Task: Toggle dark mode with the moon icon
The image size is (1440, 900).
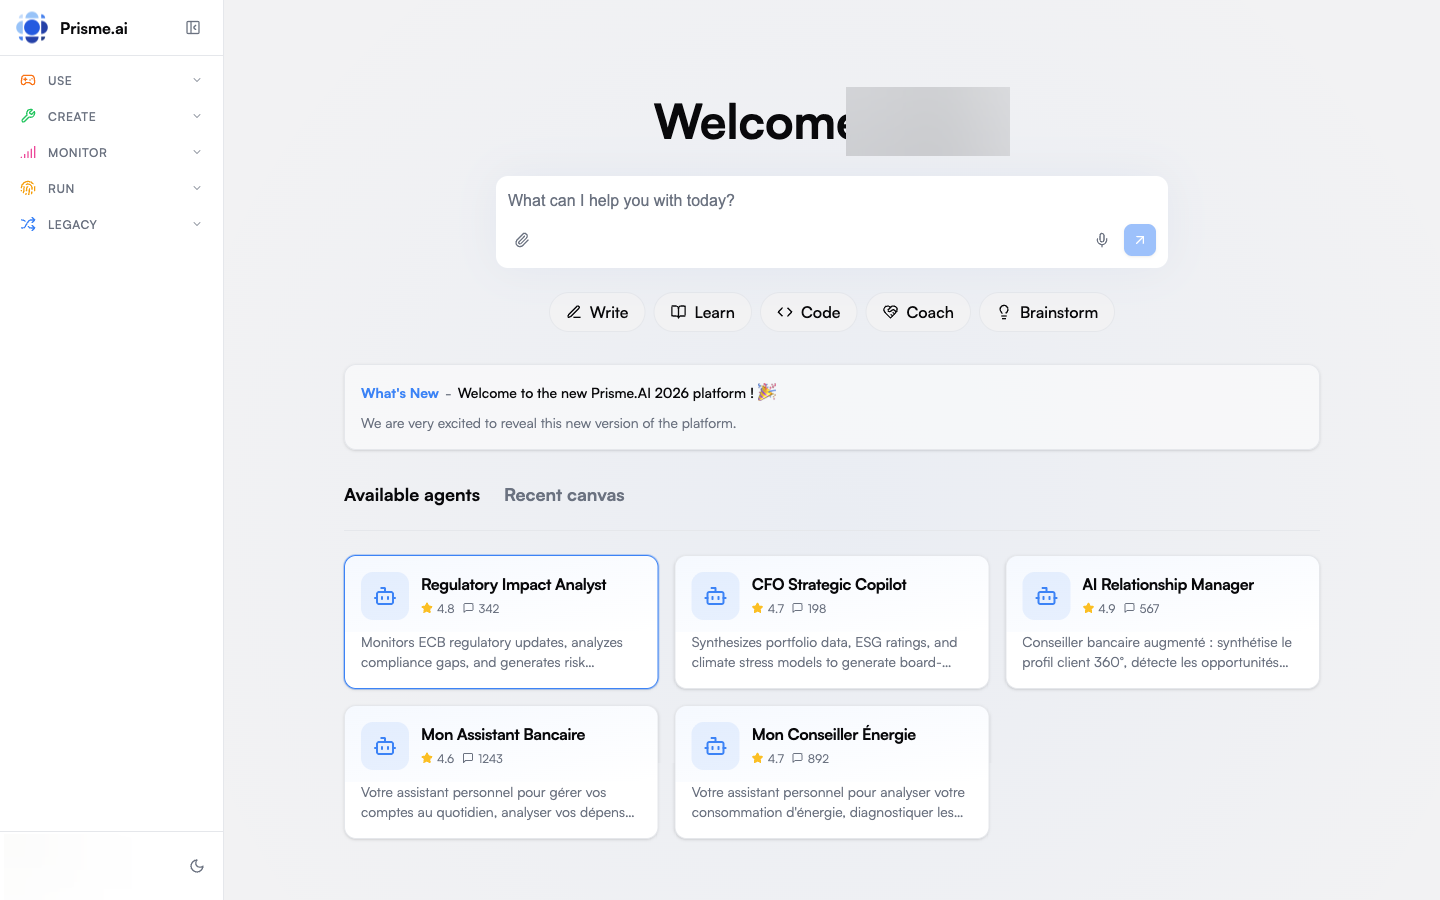Action: coord(197,866)
